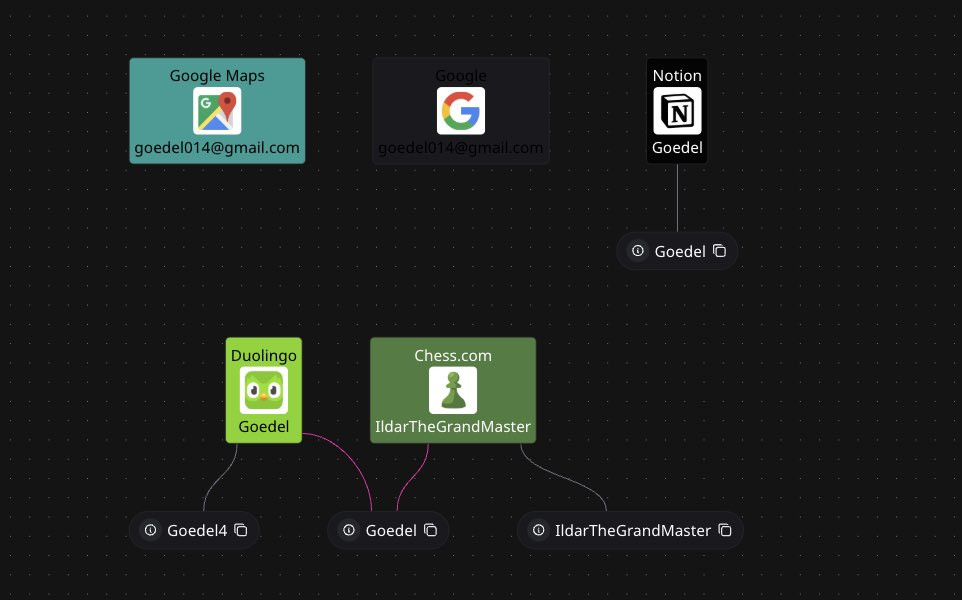962x600 pixels.
Task: Open info on Goedel pill under Notion
Action: click(638, 251)
